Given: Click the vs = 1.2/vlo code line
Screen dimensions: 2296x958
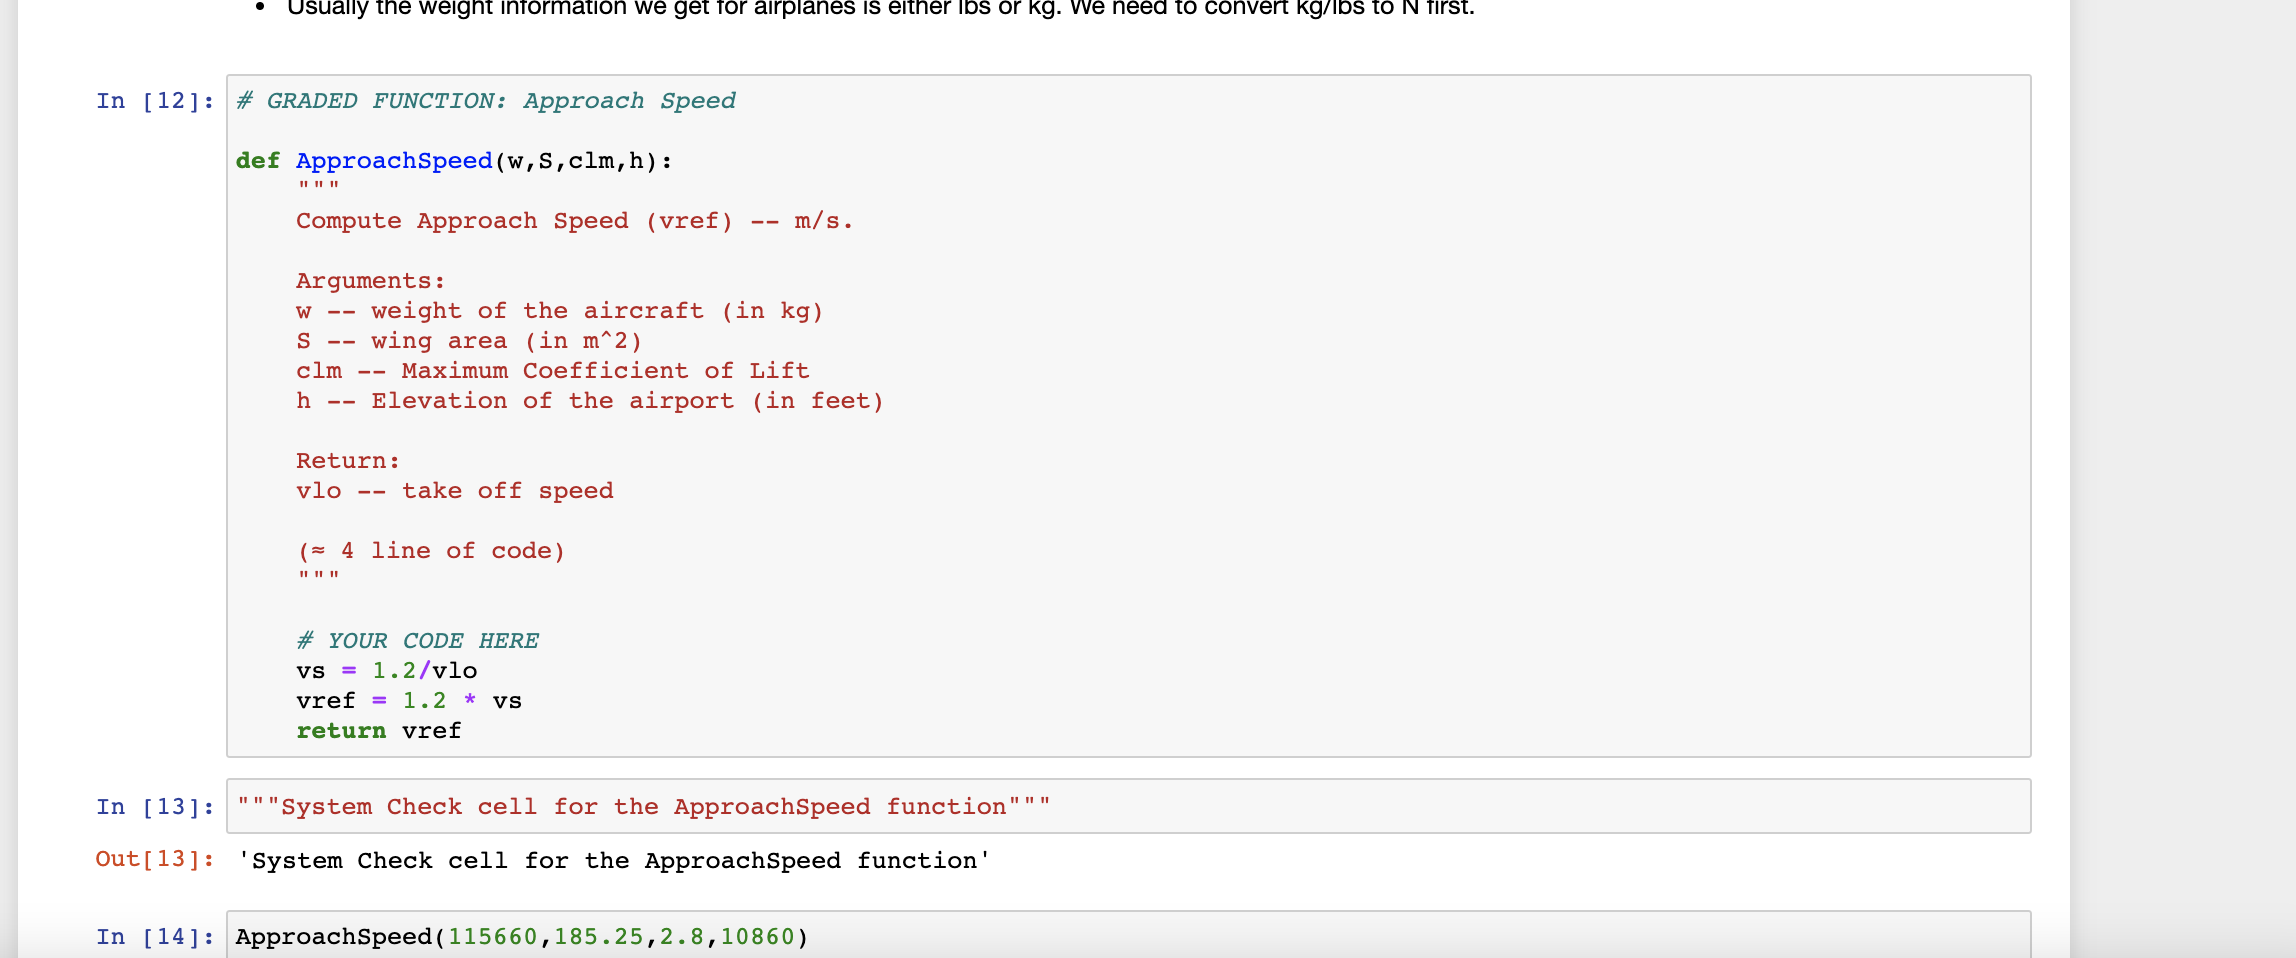Looking at the screenshot, I should pos(385,671).
